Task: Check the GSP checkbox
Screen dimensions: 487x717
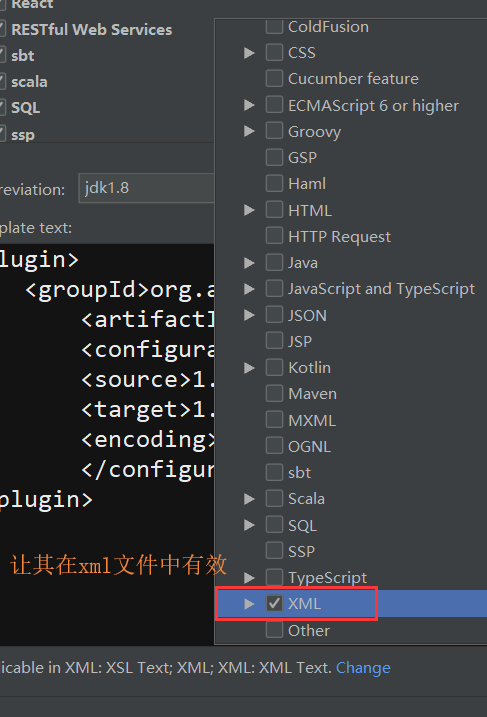Action: tap(274, 157)
